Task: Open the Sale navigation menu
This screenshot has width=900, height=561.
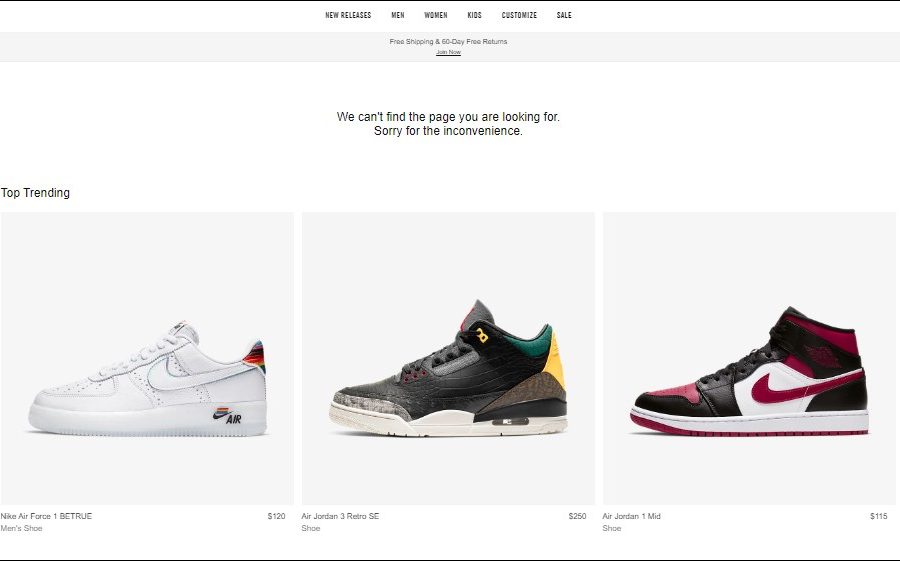Action: (564, 16)
